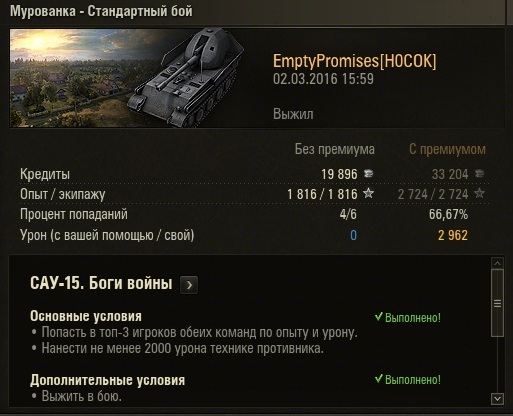Click the premium credits icon by 33 204

tap(480, 174)
